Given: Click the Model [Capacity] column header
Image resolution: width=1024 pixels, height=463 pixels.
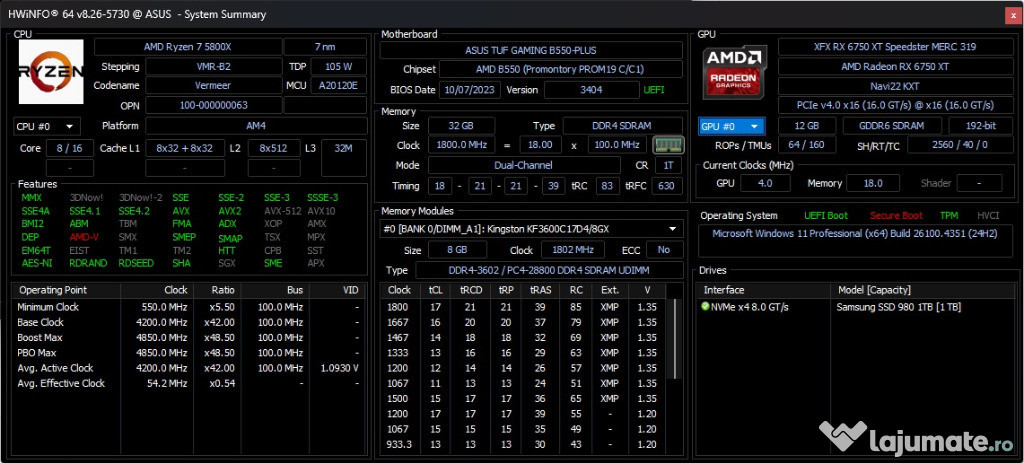Looking at the screenshot, I should (x=923, y=290).
